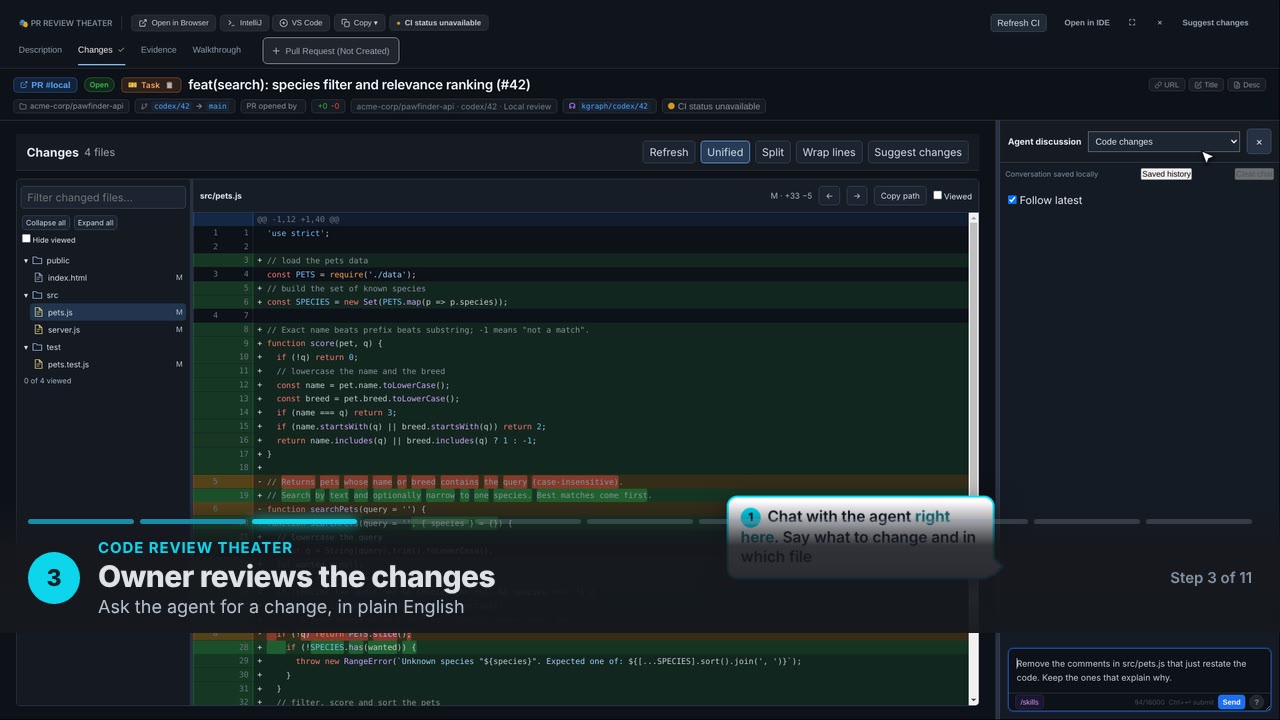Click Open in IDE
Image resolution: width=1280 pixels, height=720 pixels.
click(x=1086, y=22)
